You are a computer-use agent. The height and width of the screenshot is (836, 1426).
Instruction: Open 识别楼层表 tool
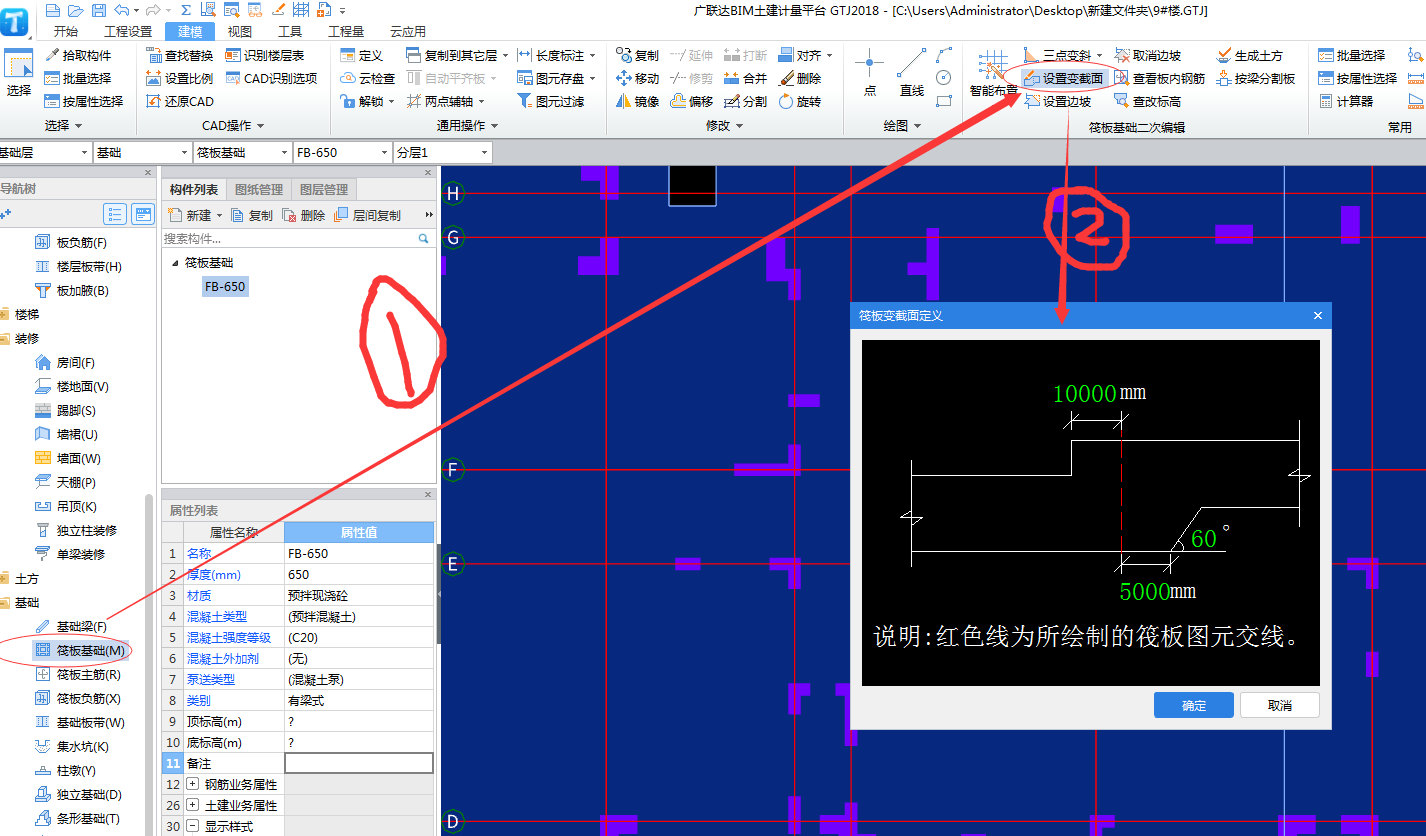coord(265,55)
